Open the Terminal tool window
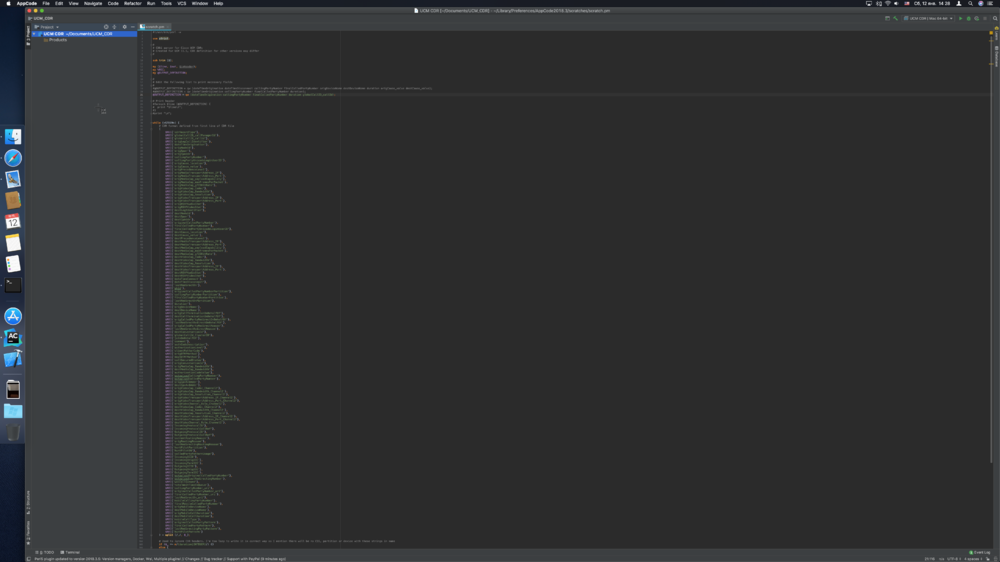Screen dimensions: 1000x562 (70, 552)
